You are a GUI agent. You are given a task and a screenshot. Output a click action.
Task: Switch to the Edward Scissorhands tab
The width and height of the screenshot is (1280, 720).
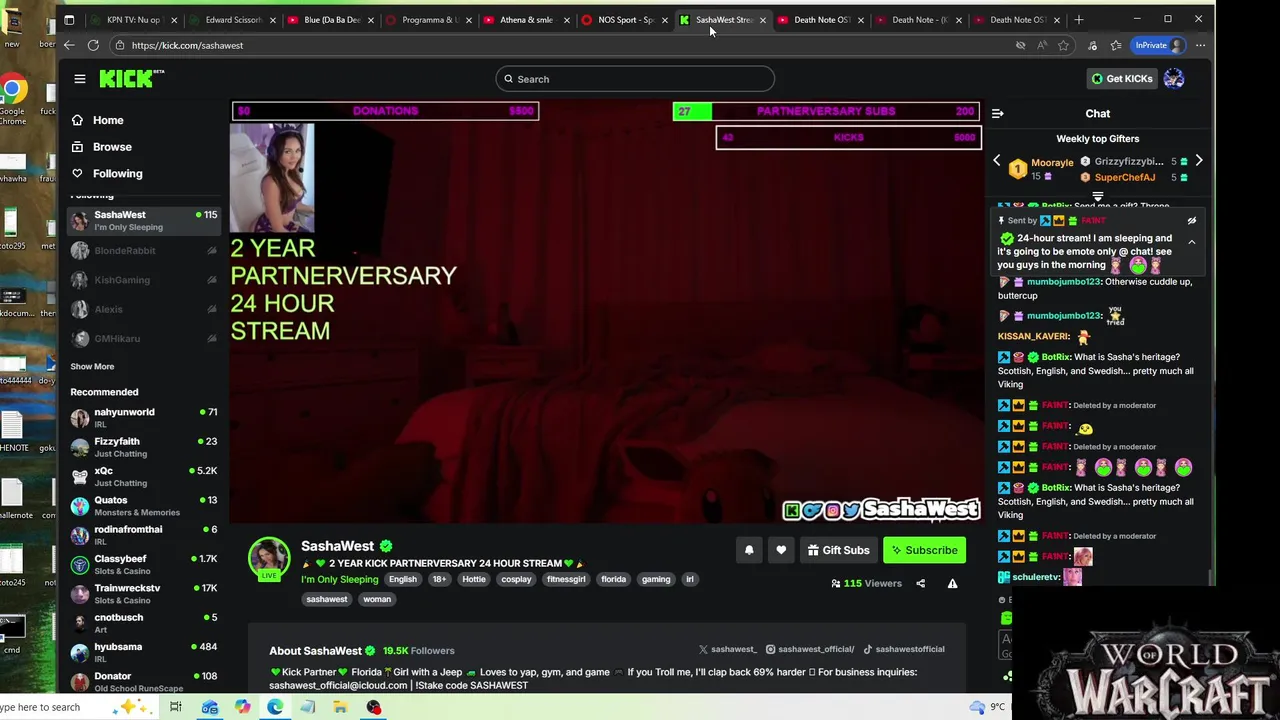[231, 20]
